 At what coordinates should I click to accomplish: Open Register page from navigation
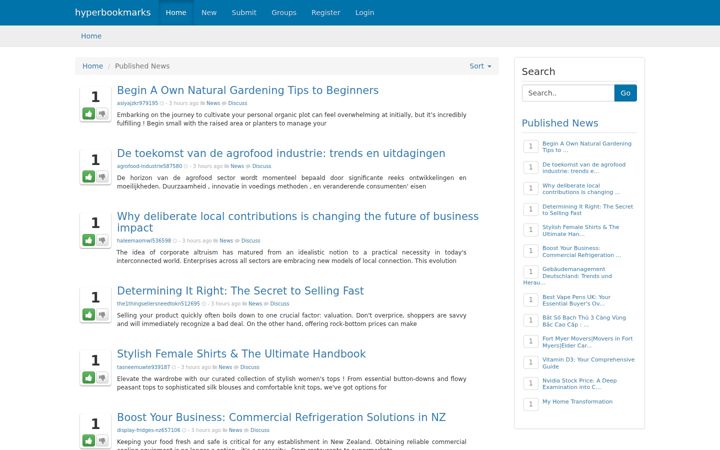click(326, 12)
